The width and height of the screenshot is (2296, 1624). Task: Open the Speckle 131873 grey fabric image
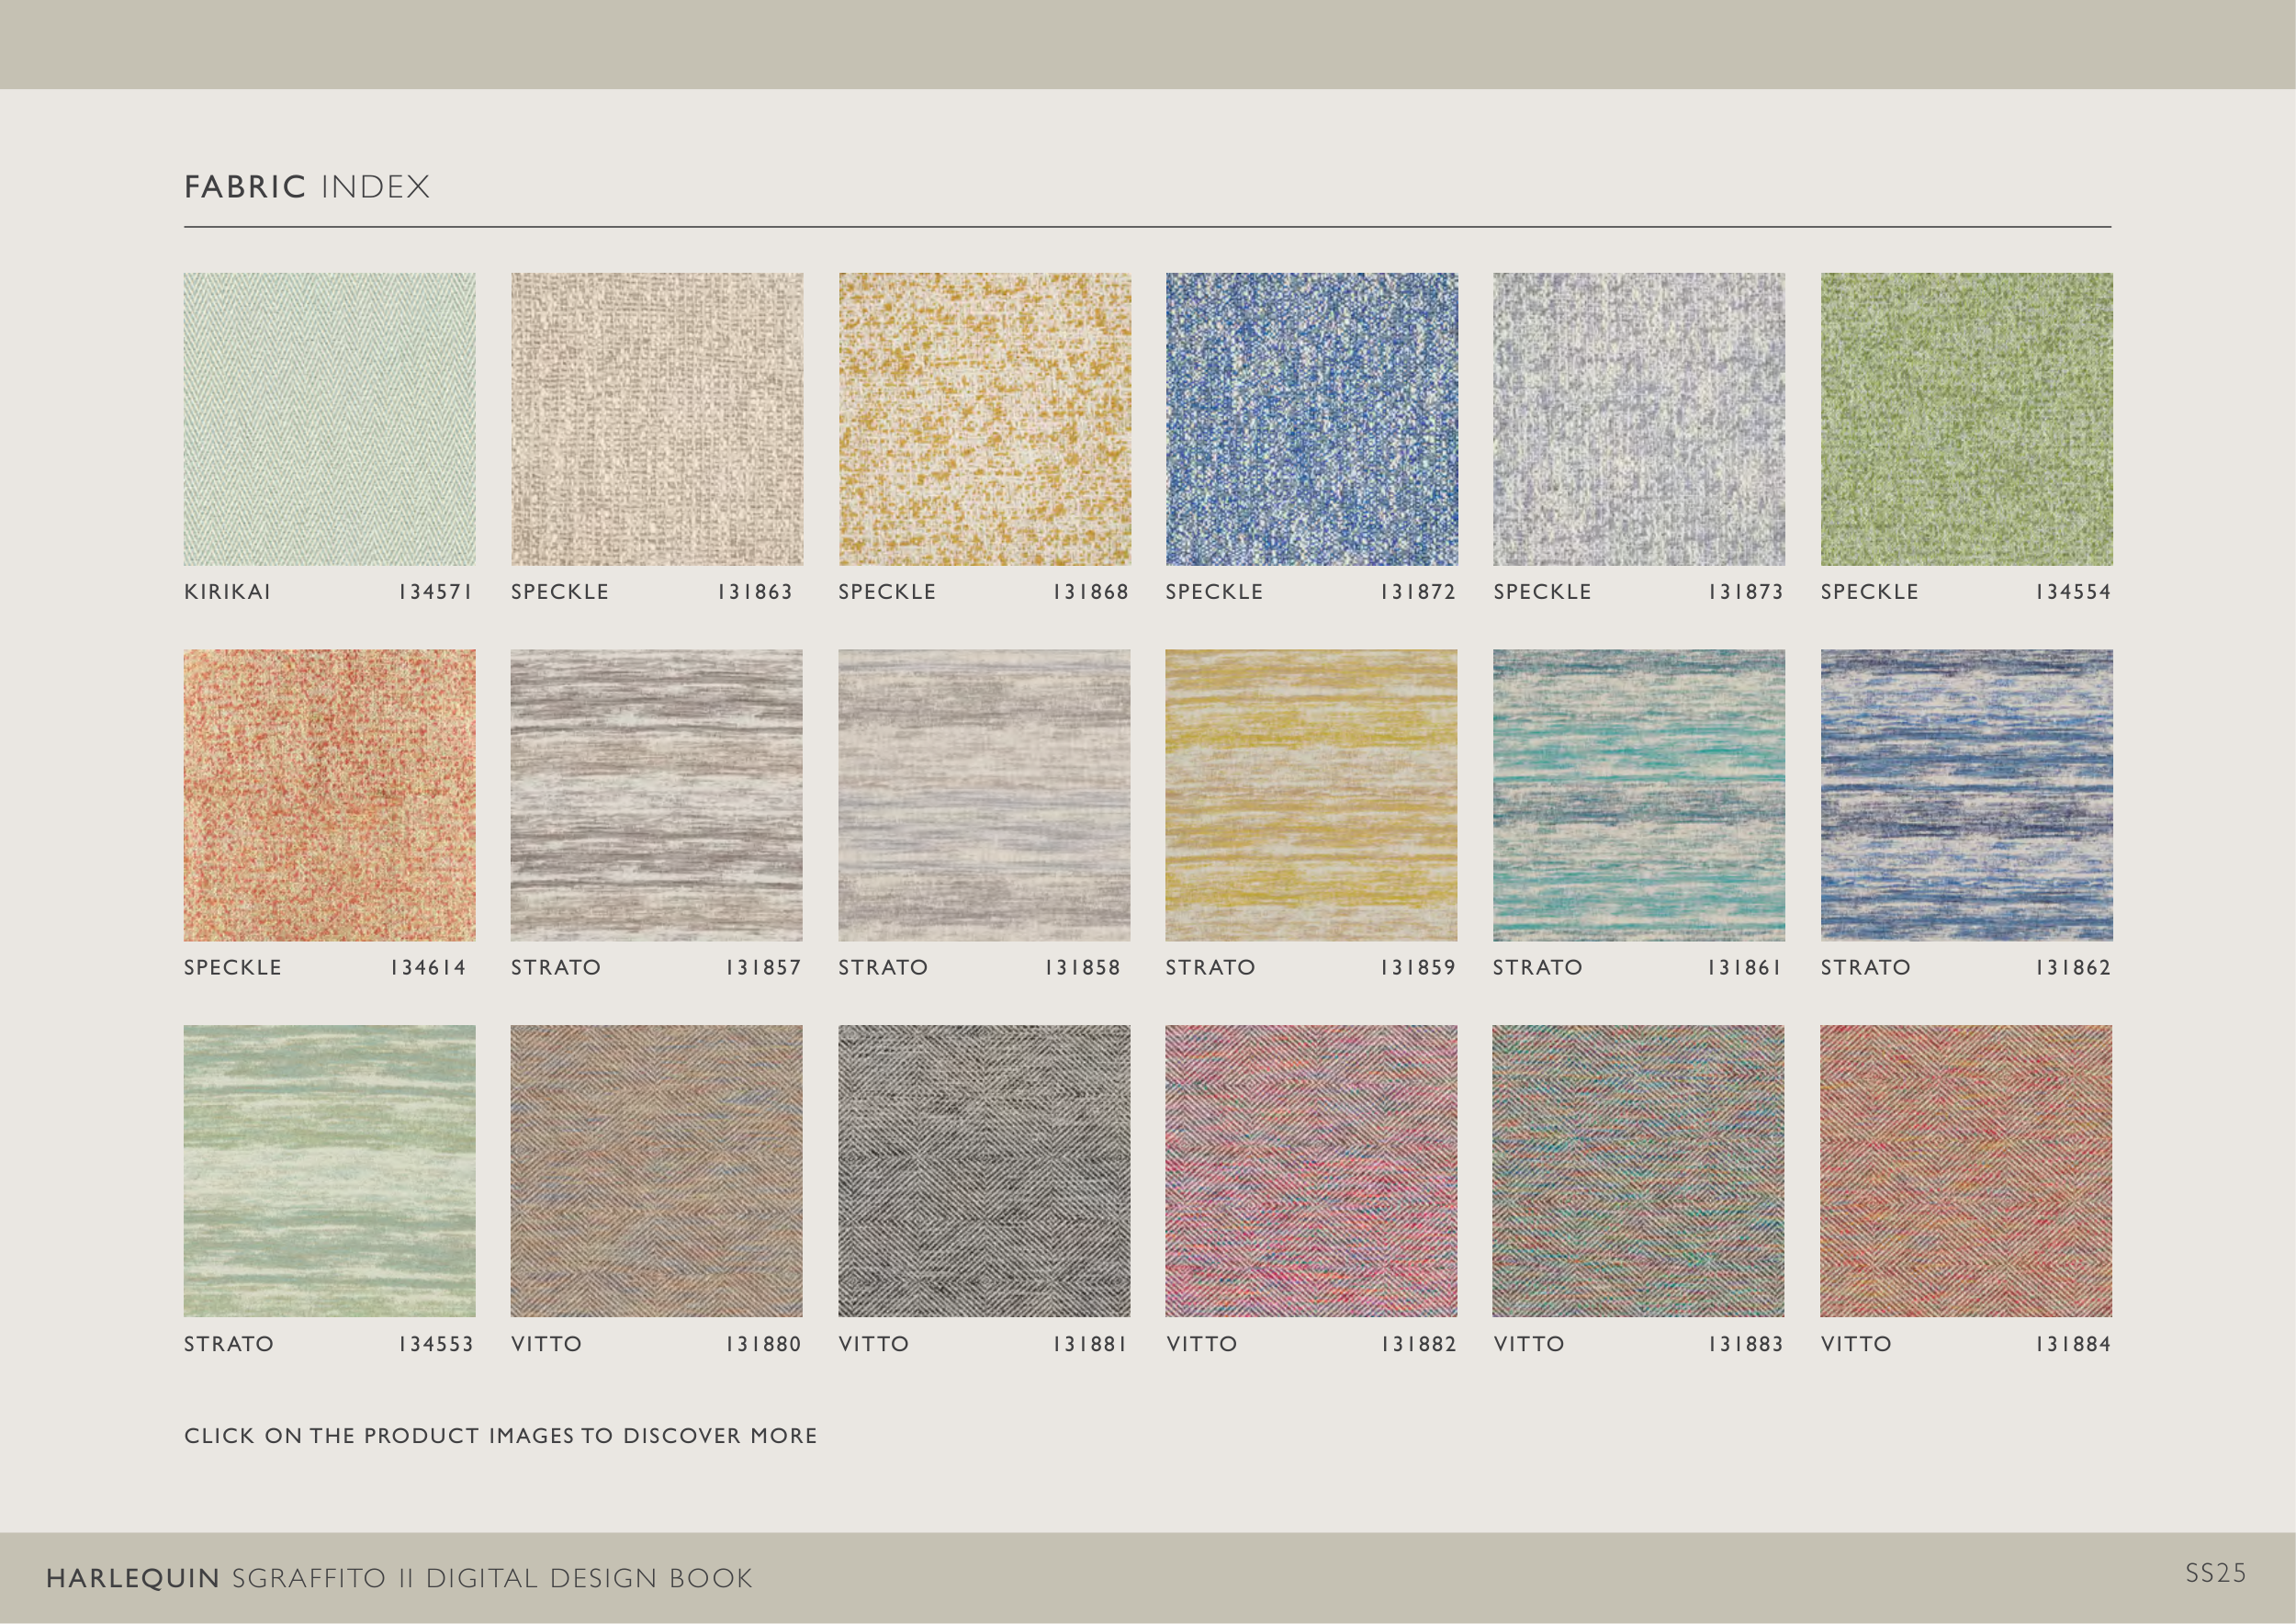point(1638,419)
